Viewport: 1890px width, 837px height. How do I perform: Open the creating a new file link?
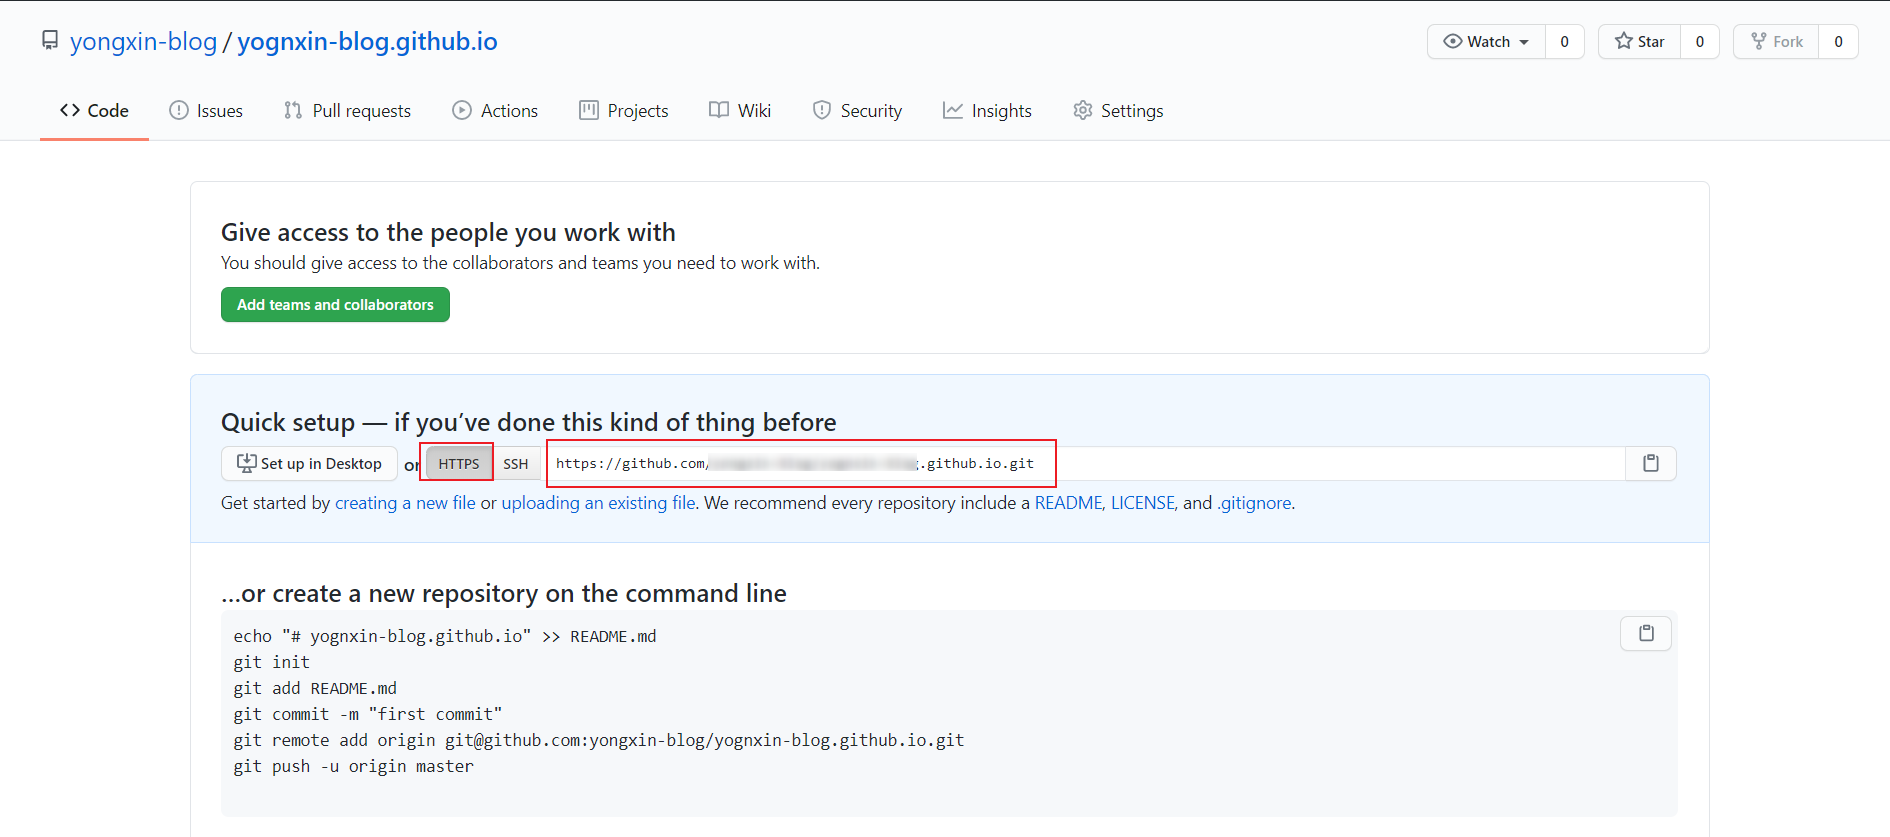coord(405,503)
